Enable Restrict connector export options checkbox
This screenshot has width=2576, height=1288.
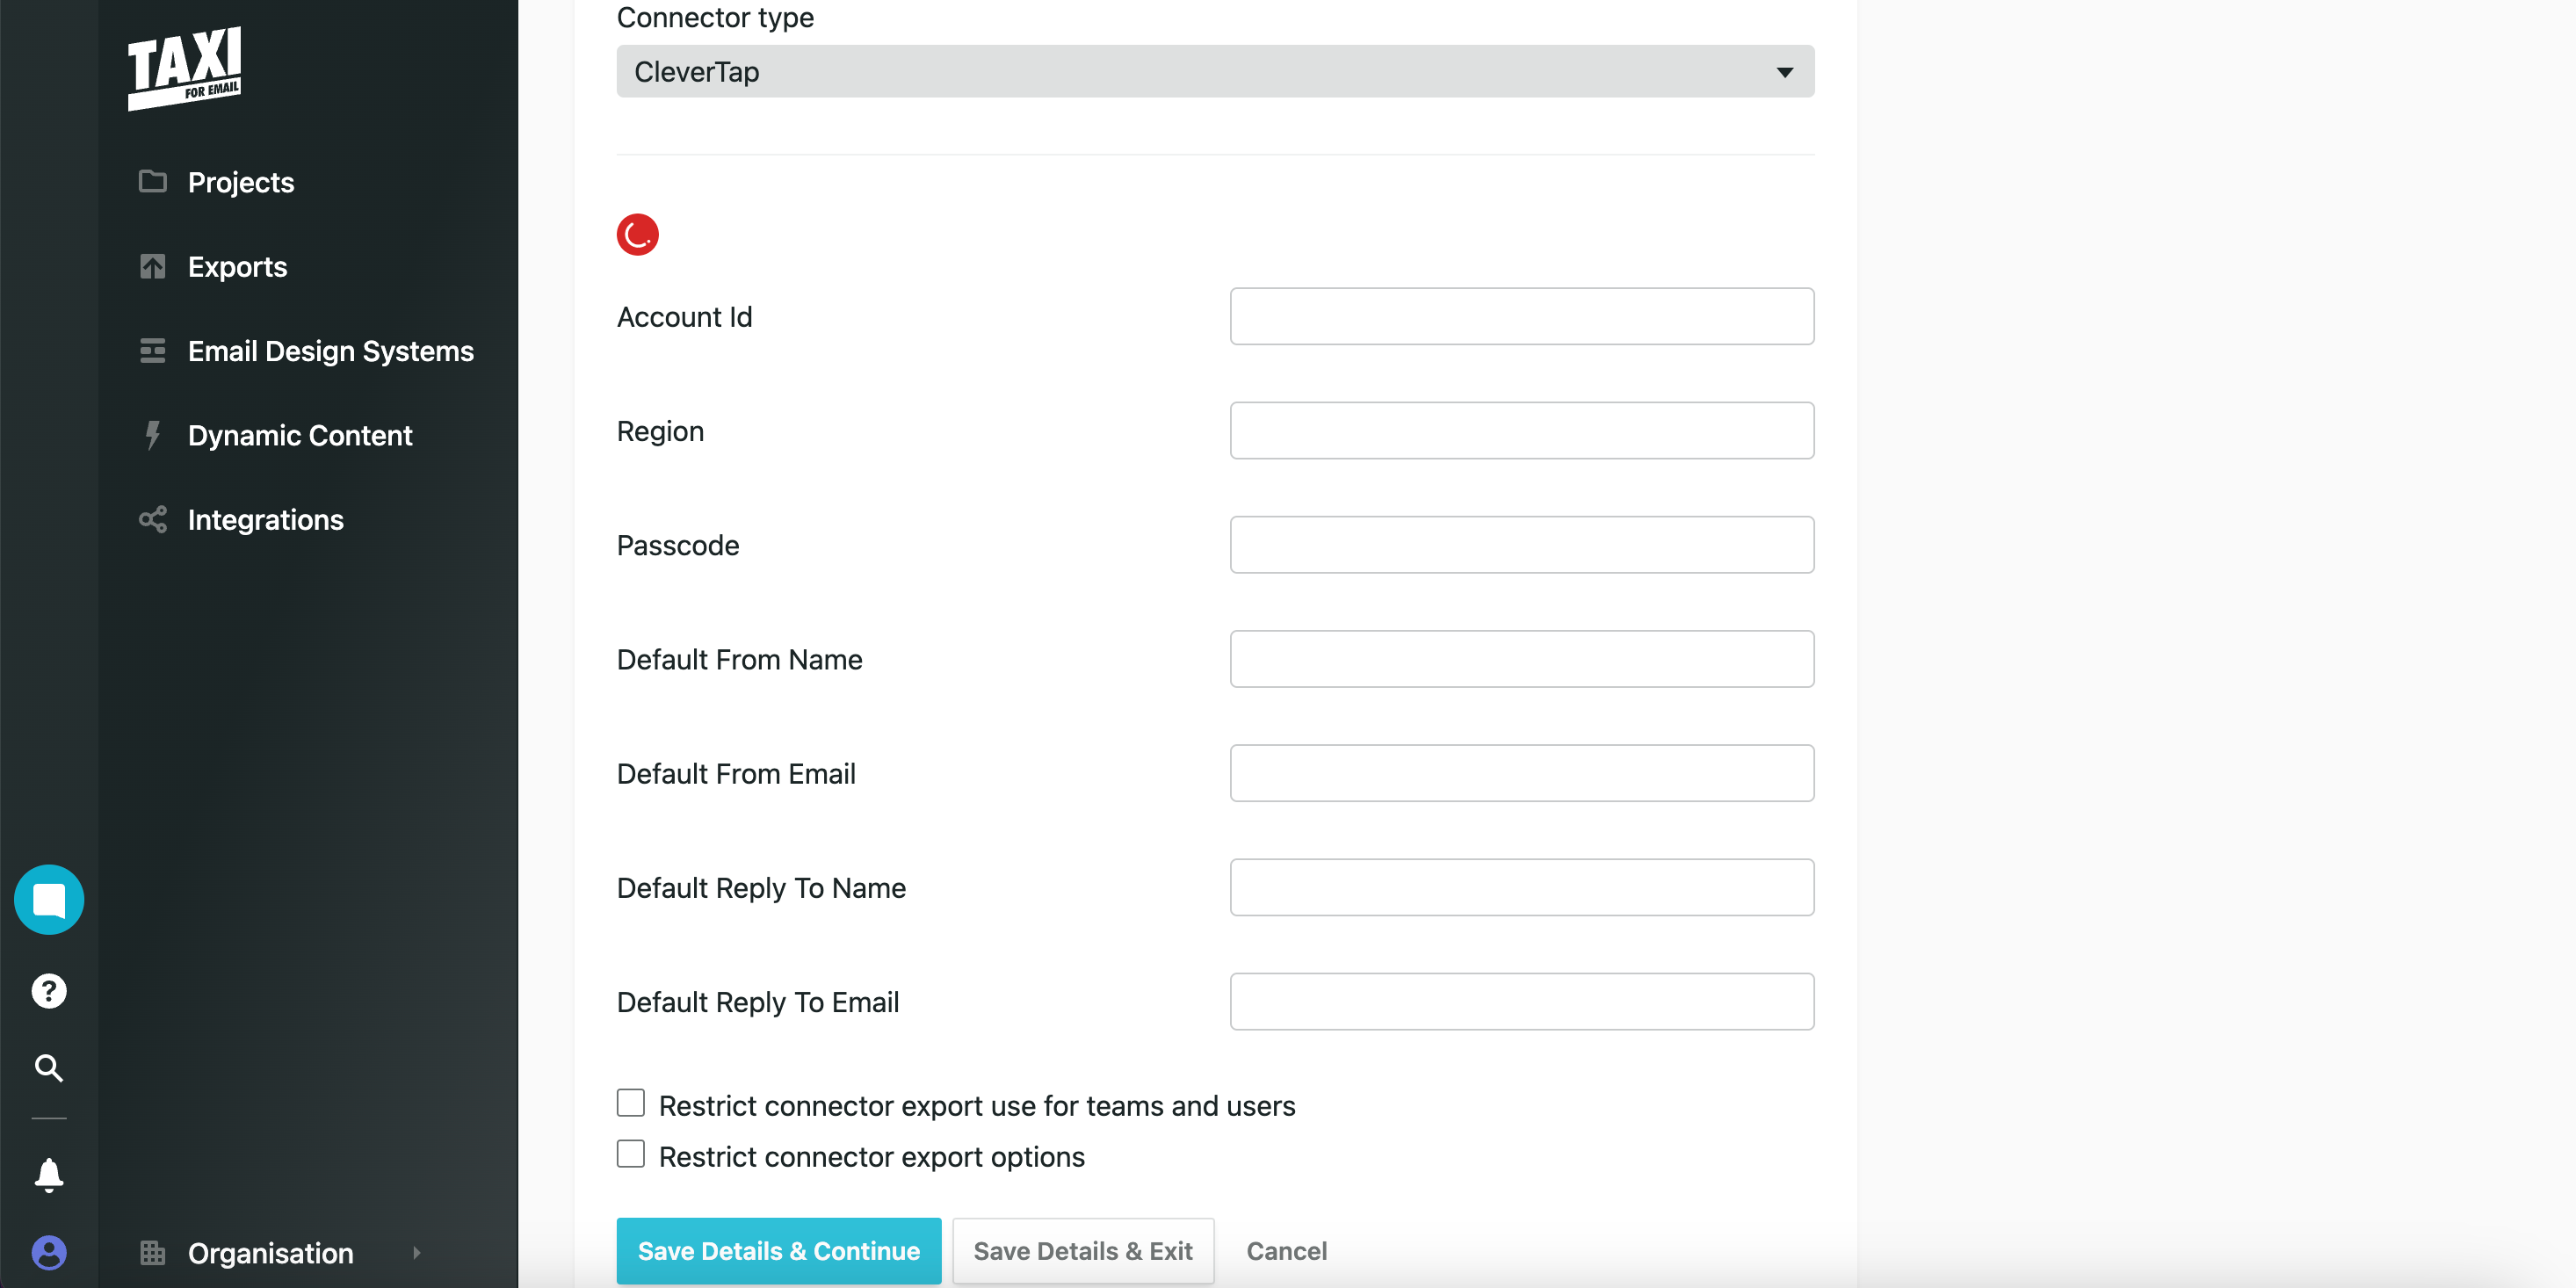click(x=630, y=1154)
